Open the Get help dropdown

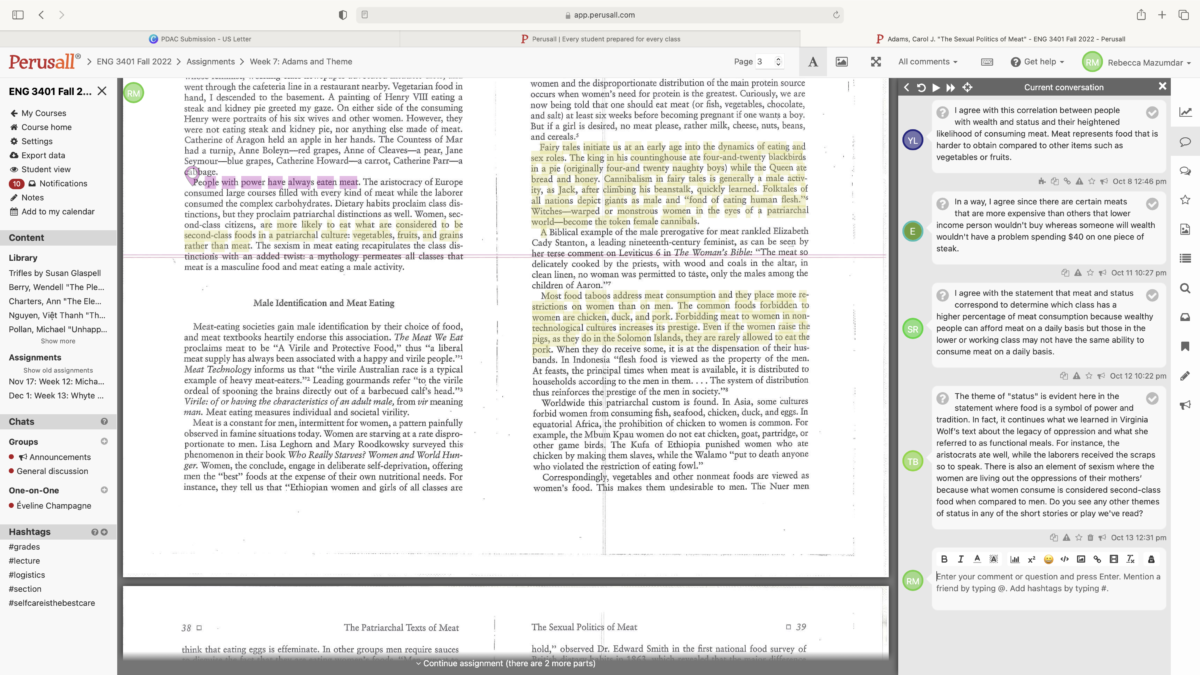tap(1037, 62)
